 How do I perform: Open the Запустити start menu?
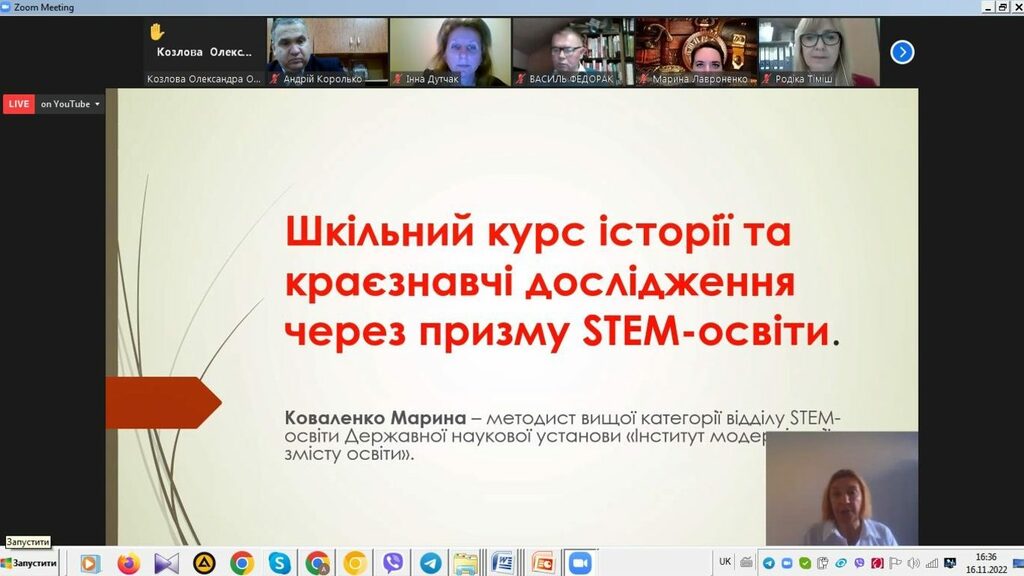[29, 563]
